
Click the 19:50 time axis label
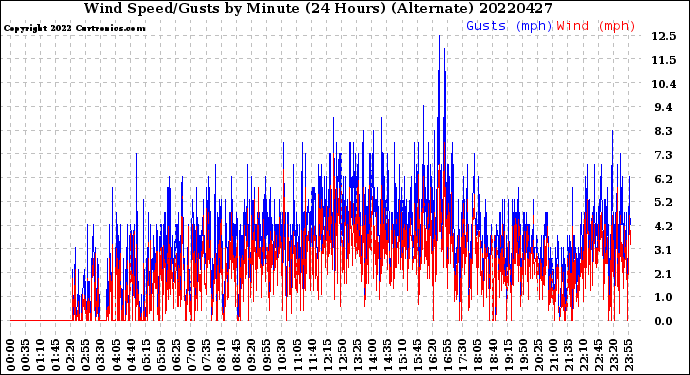[522, 355]
